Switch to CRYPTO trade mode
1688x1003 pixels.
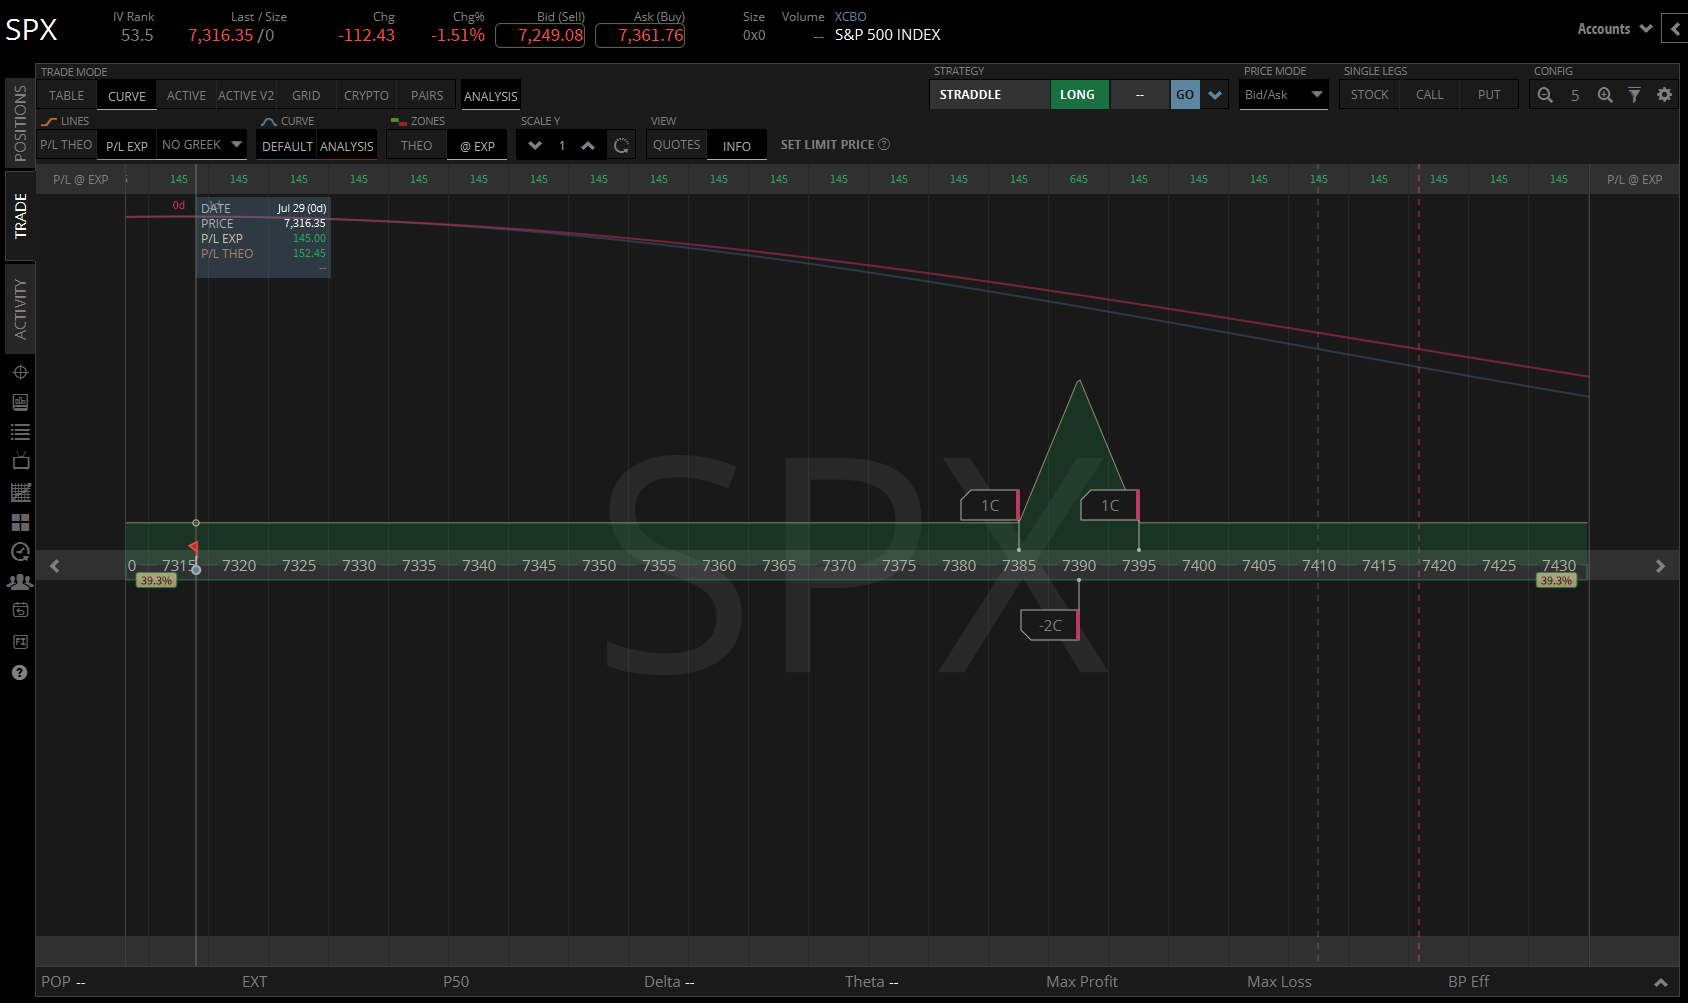click(x=367, y=95)
